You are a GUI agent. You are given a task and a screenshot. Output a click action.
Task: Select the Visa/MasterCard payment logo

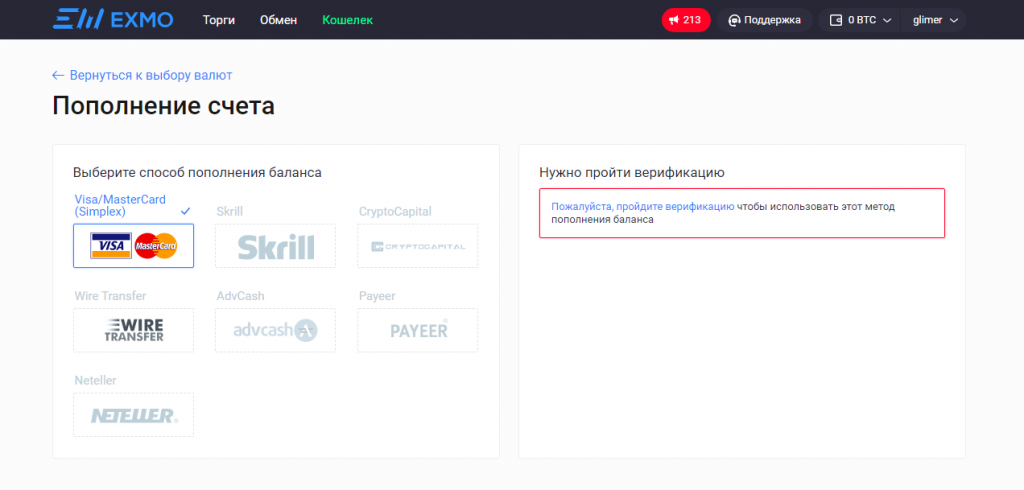coord(133,245)
